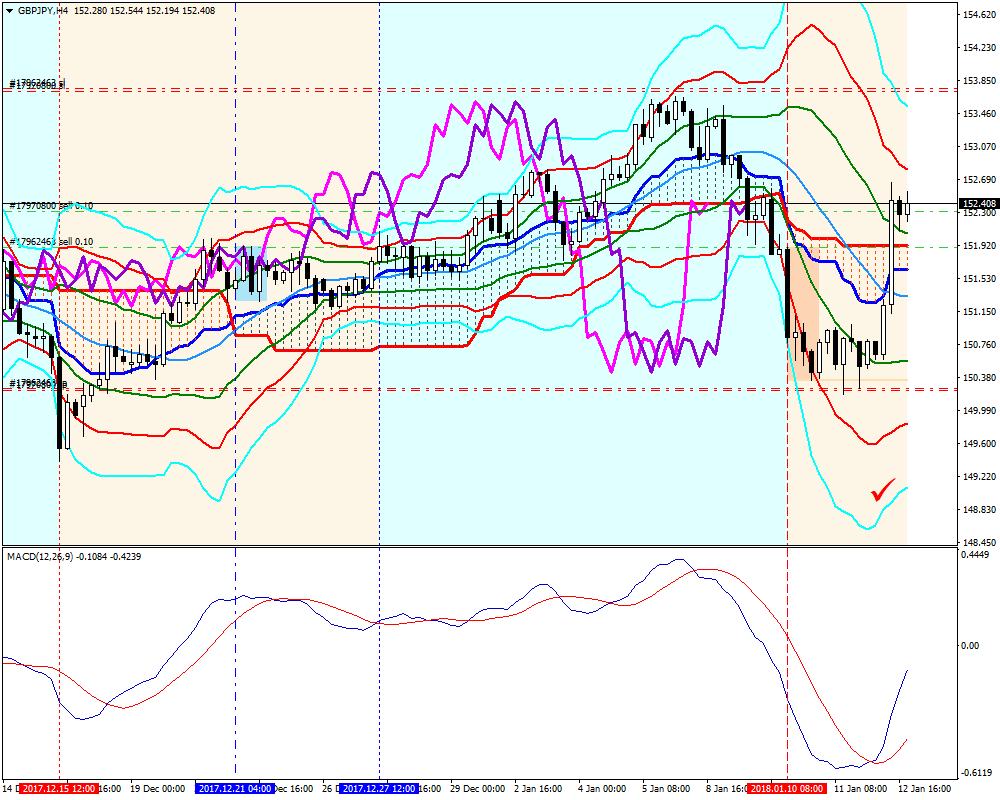This screenshot has width=1000, height=800.
Task: Click the 19 Dec 00:00 time axis label
Action: point(158,789)
